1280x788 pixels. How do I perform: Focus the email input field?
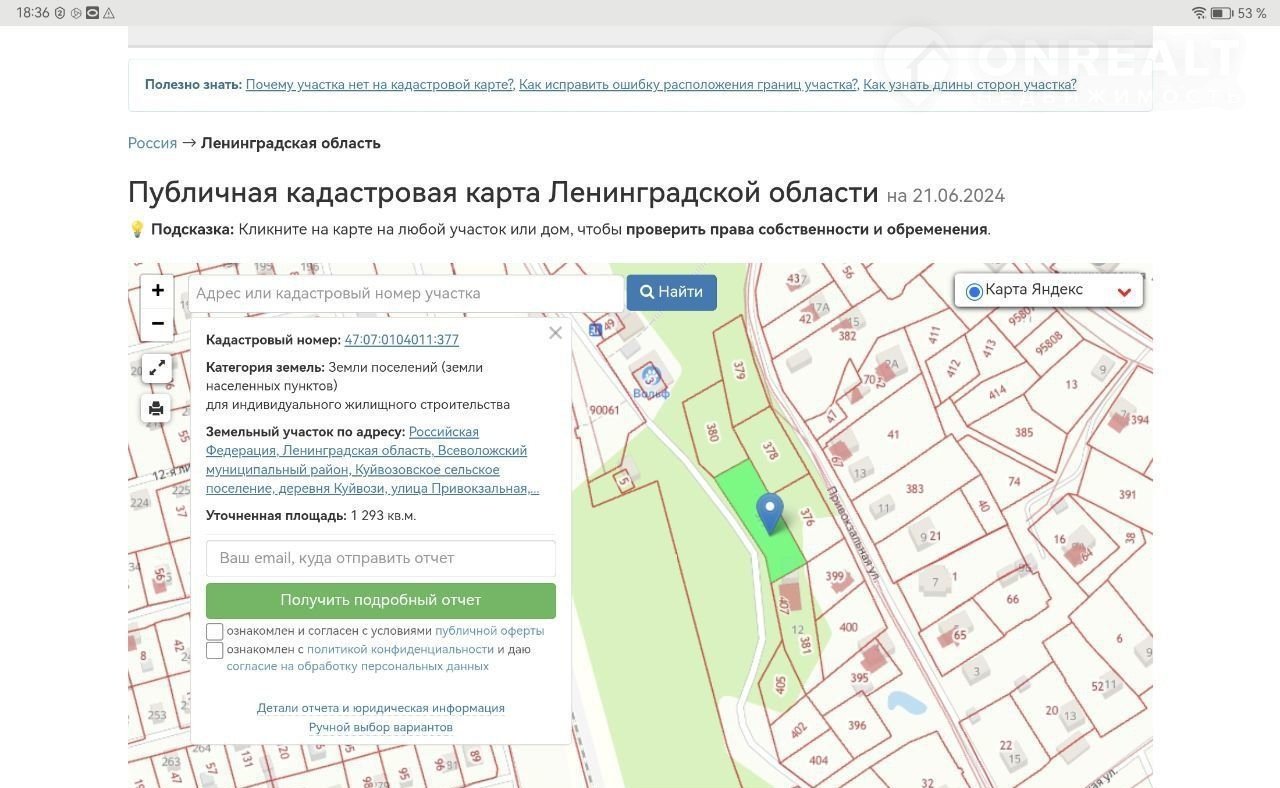pyautogui.click(x=380, y=558)
